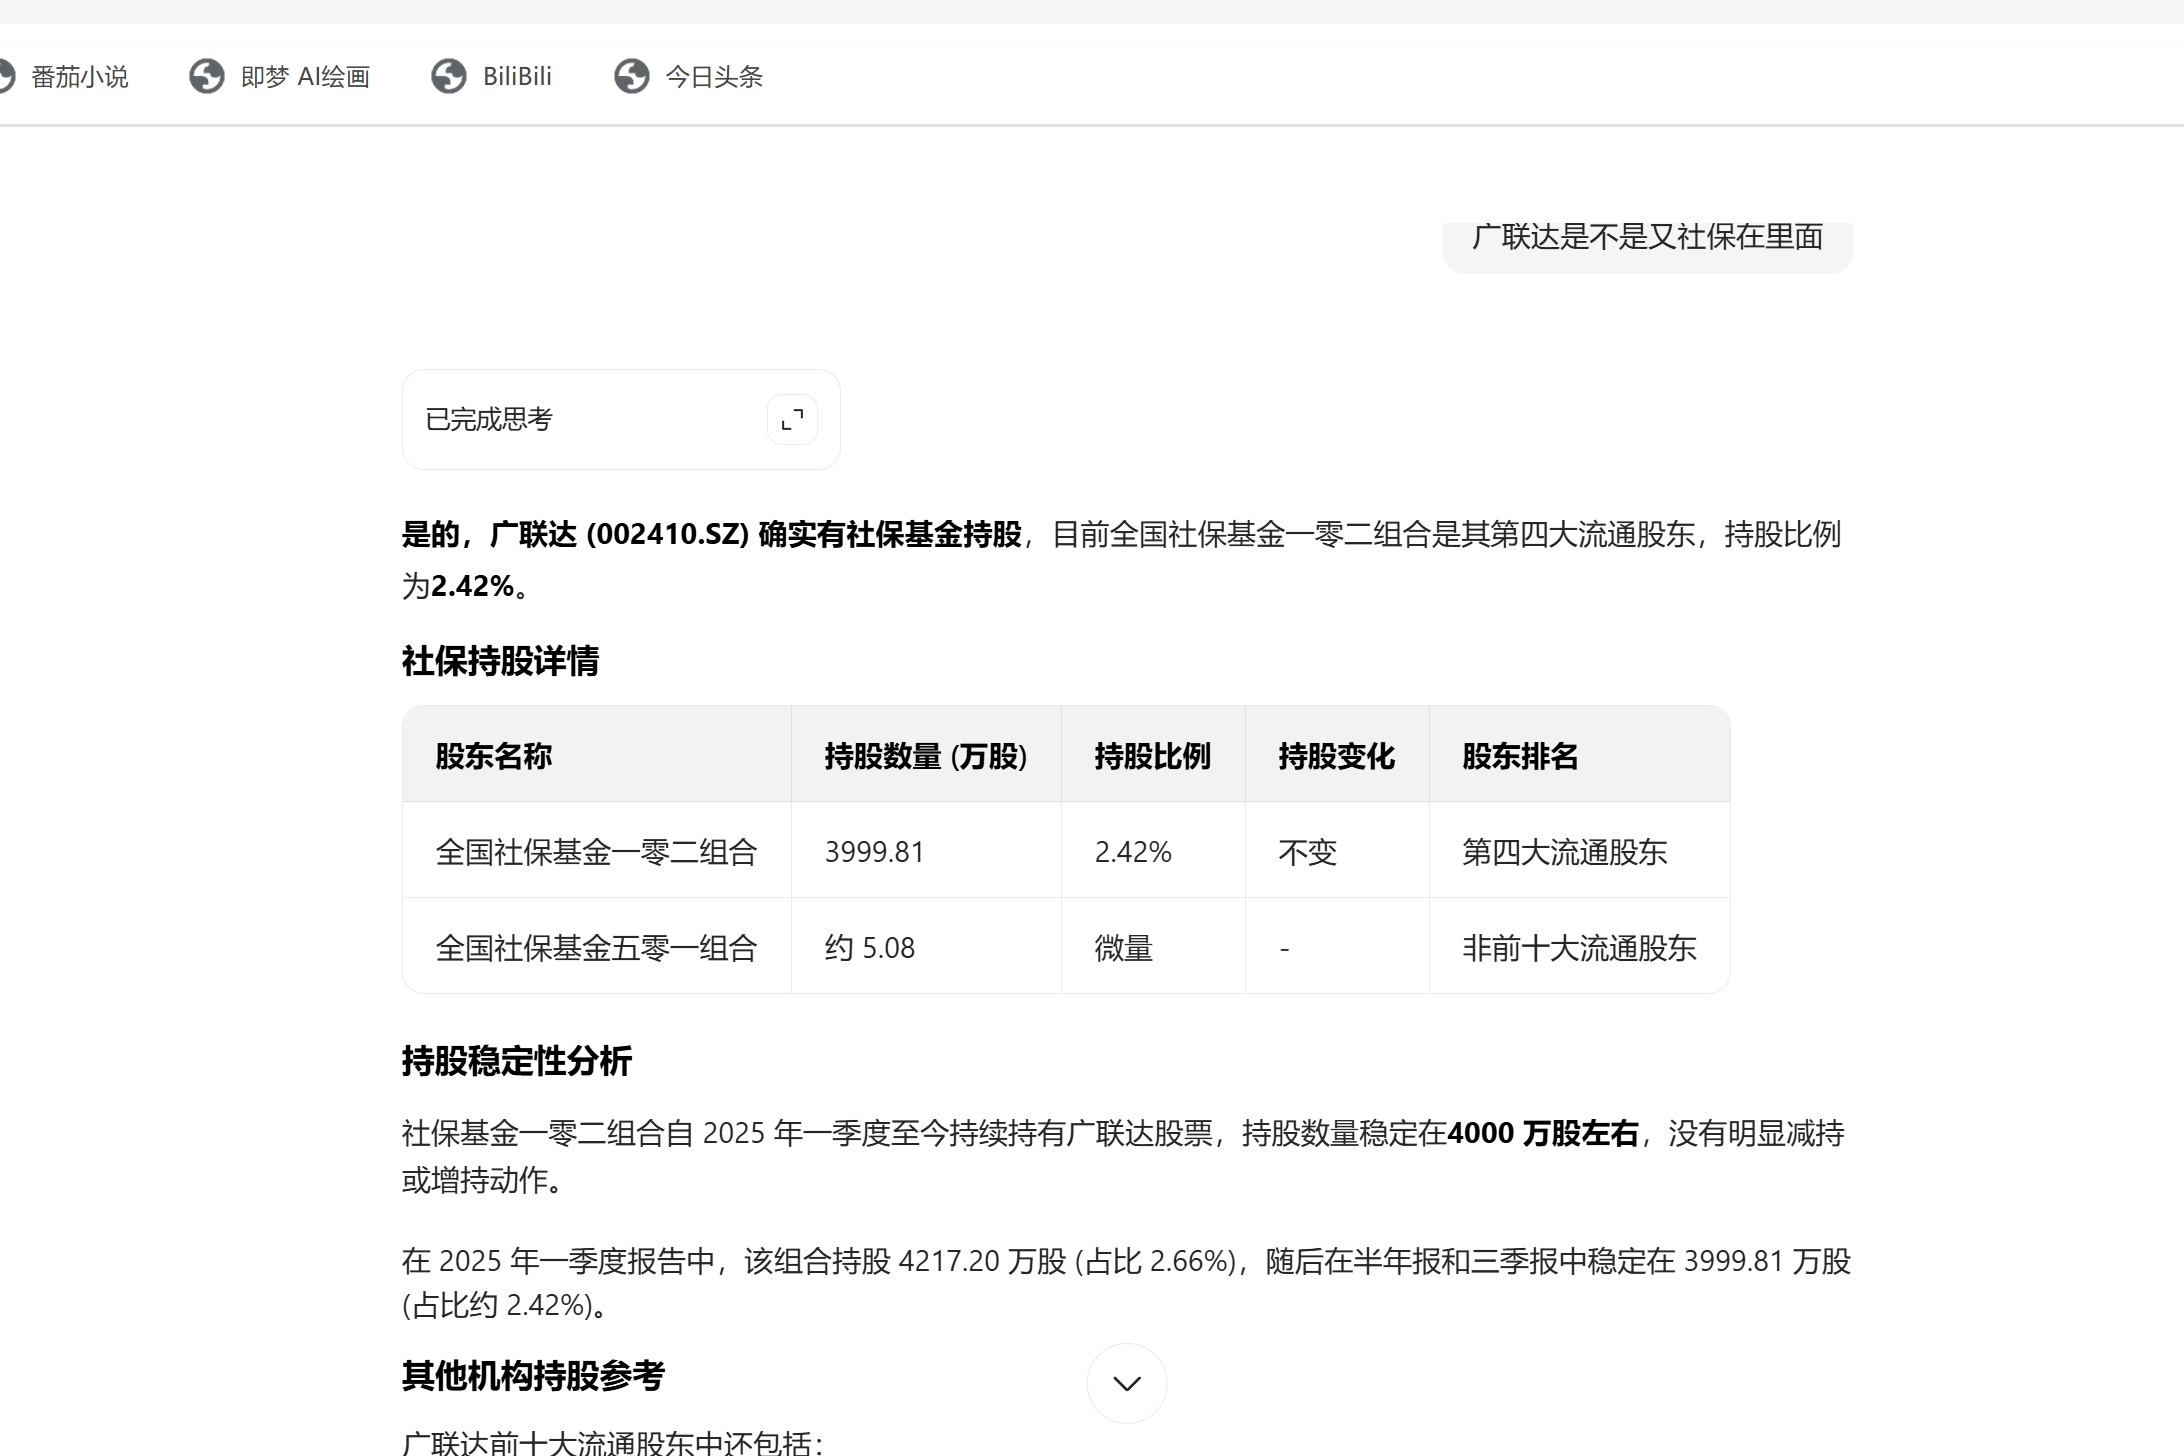Viewport: 2184px width, 1456px height.
Task: Click the BiliBili bookmark globe icon
Action: coord(449,77)
